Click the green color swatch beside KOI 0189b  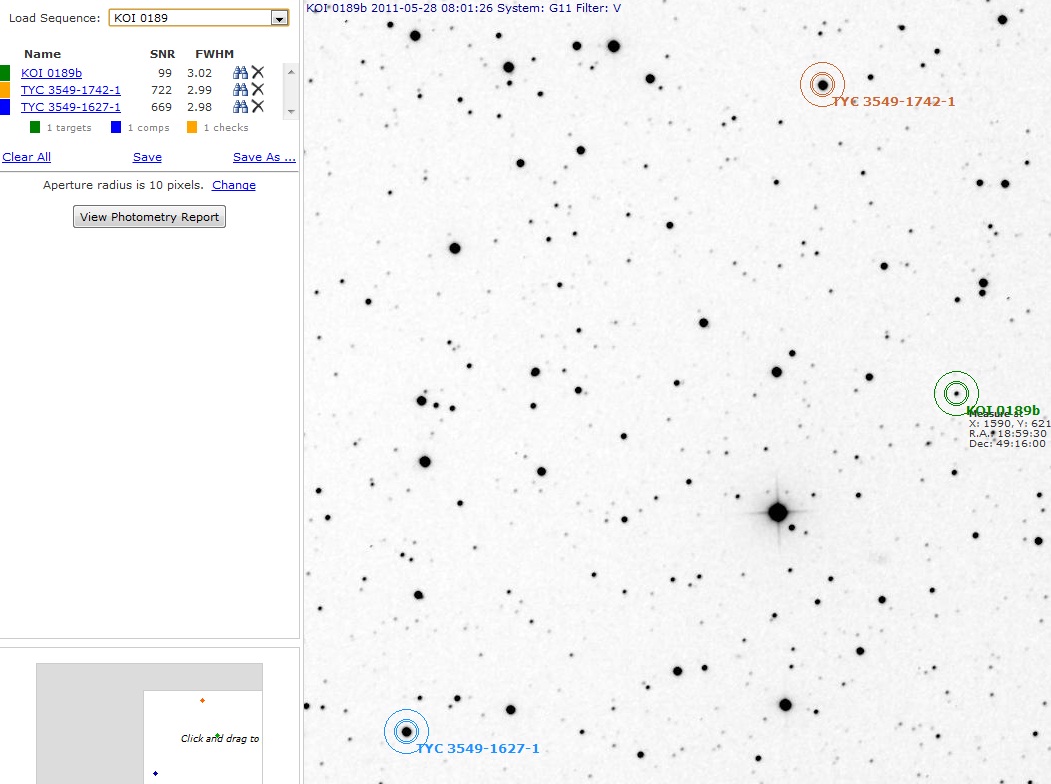click(x=5, y=73)
